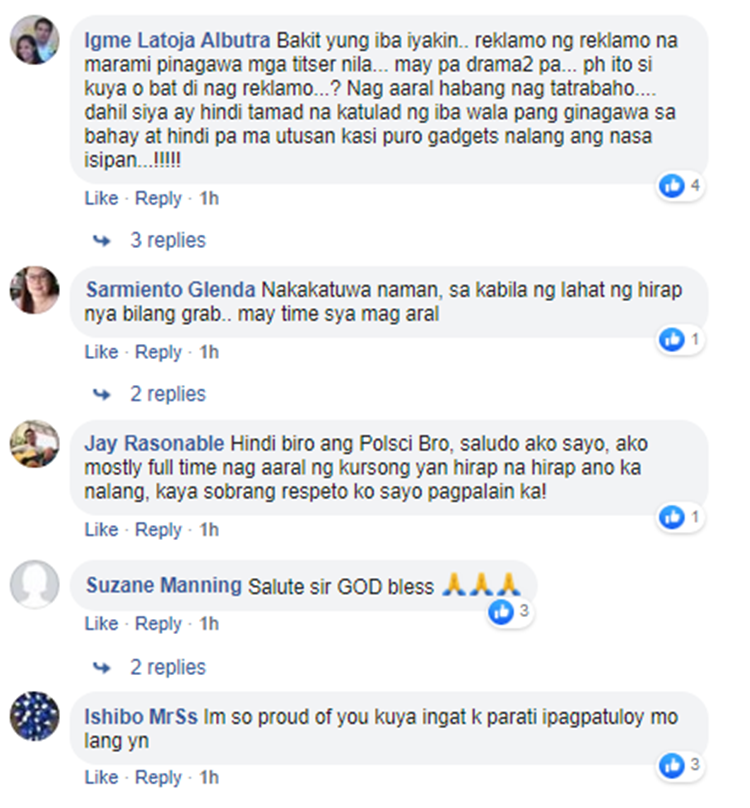
Task: Click the 1h timestamp on Igme Latoja's comment
Action: tap(209, 198)
